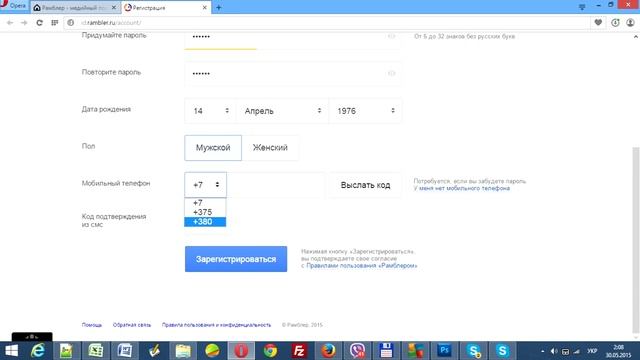The height and width of the screenshot is (360, 640).
Task: Open the Правилами пользования «Рамблером» link
Action: (362, 266)
